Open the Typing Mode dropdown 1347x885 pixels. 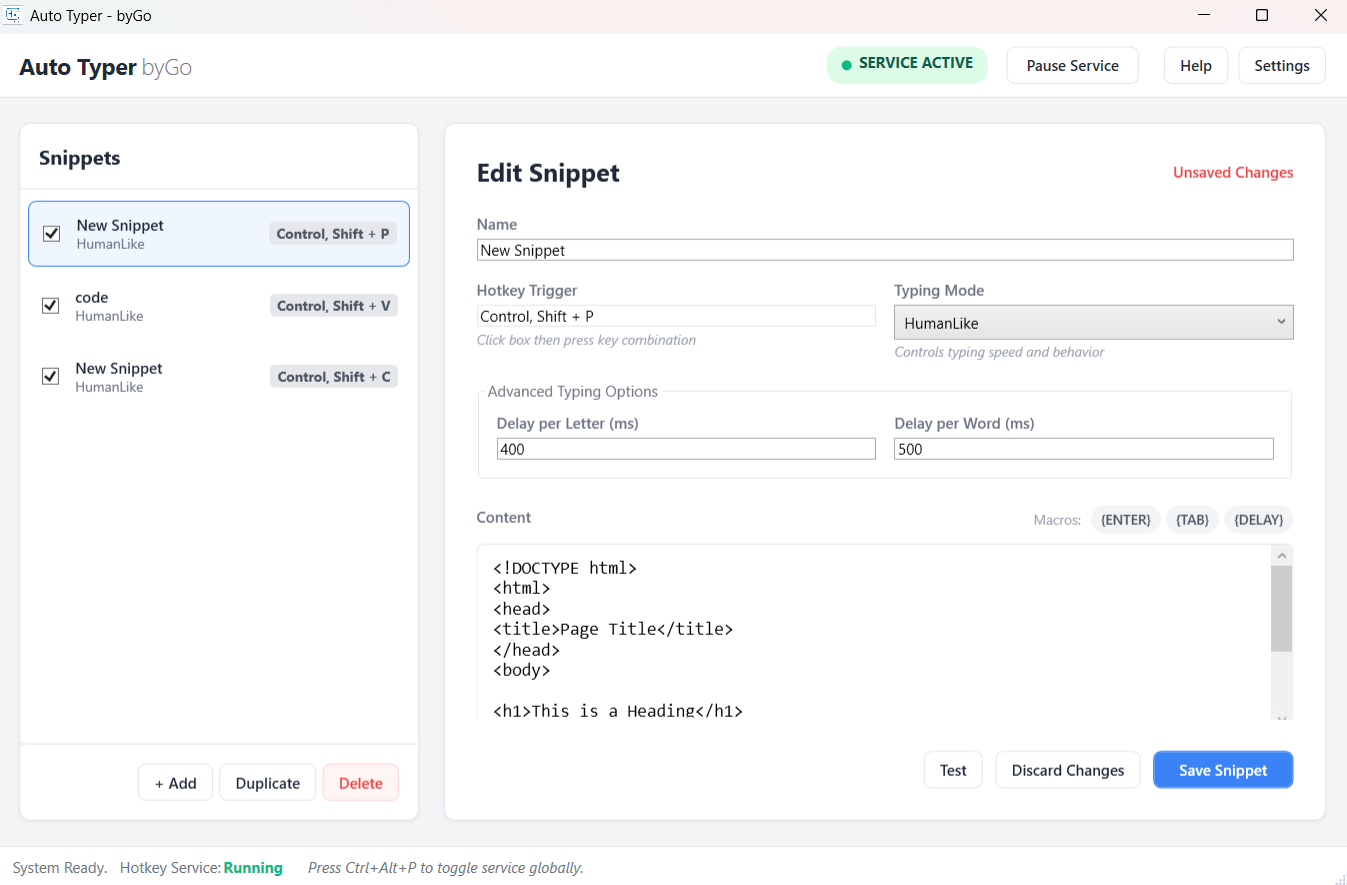pyautogui.click(x=1093, y=323)
